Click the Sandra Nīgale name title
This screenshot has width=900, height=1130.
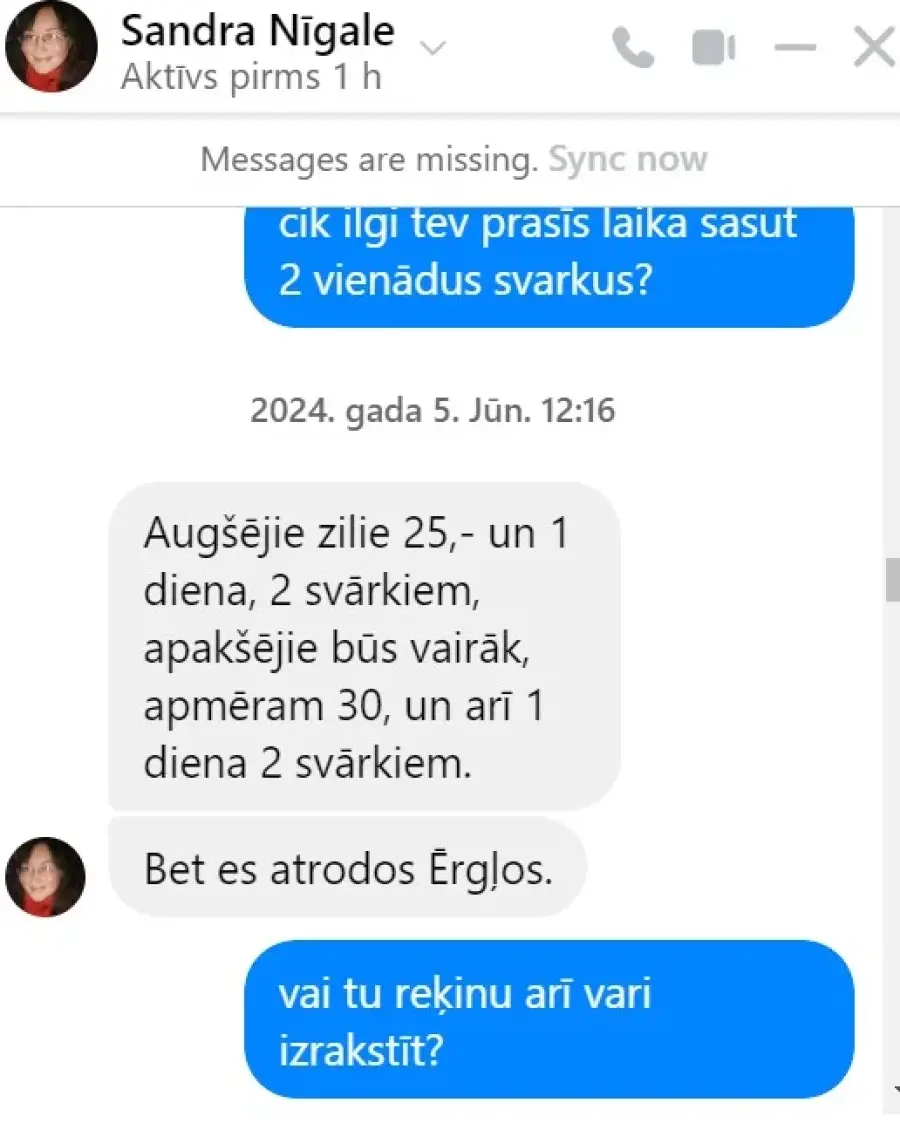[x=257, y=31]
